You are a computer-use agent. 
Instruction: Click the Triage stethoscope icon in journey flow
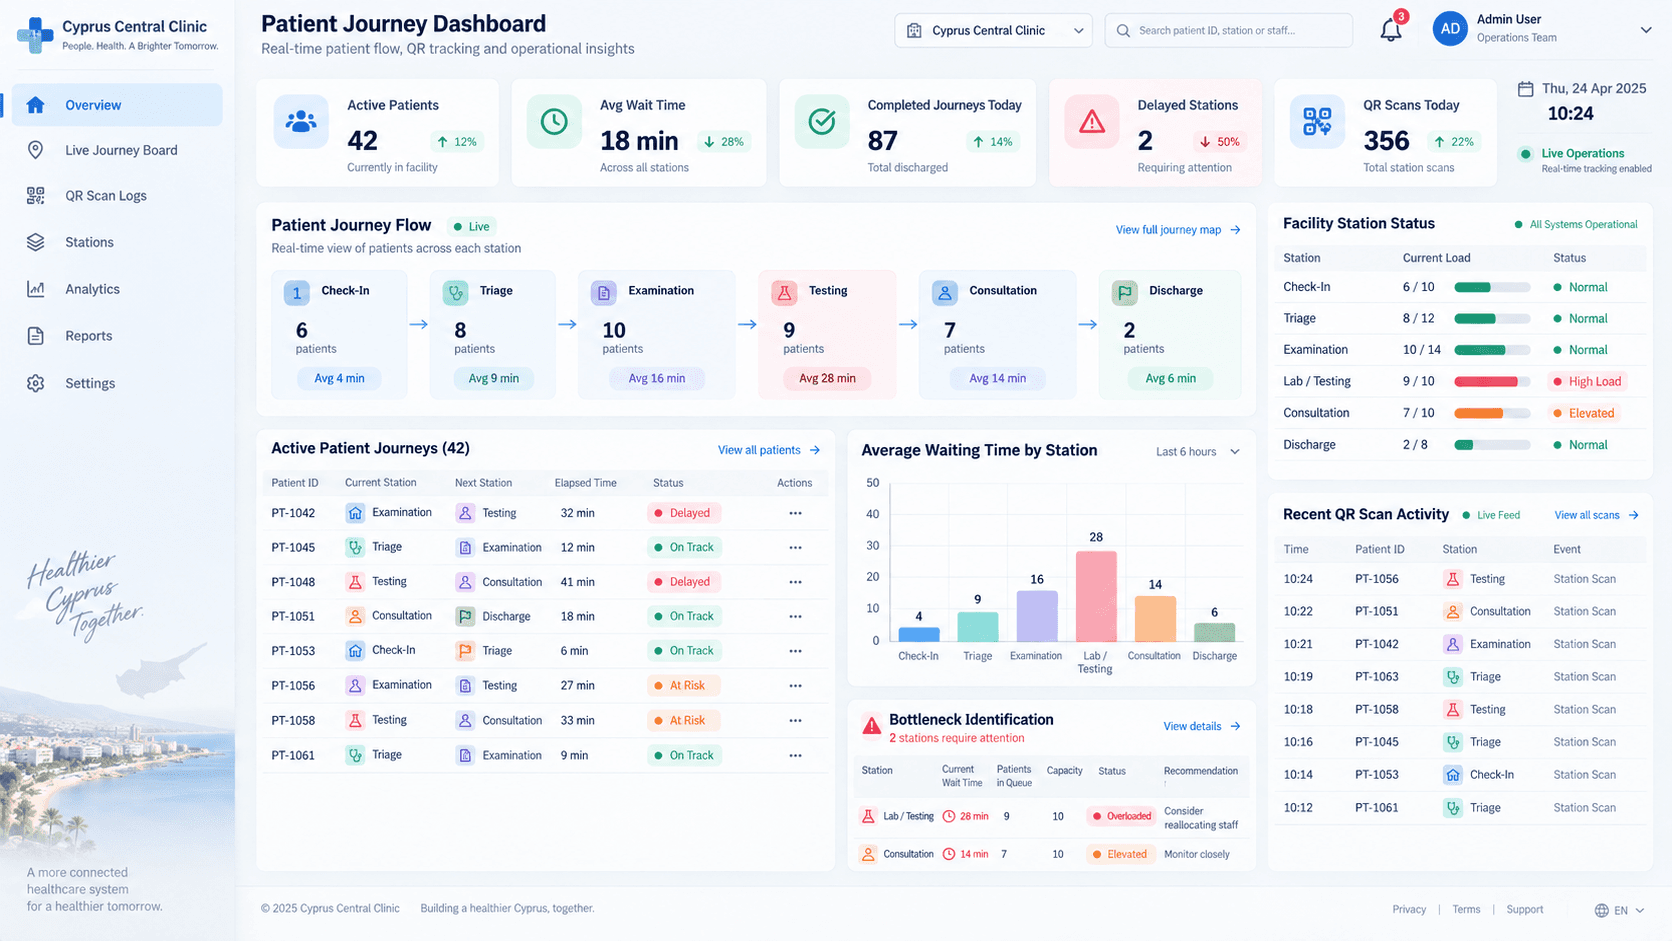(x=456, y=292)
